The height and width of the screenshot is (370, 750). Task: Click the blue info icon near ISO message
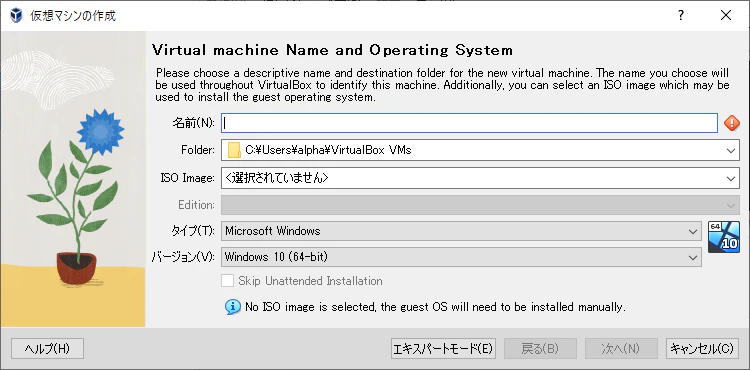coord(233,307)
